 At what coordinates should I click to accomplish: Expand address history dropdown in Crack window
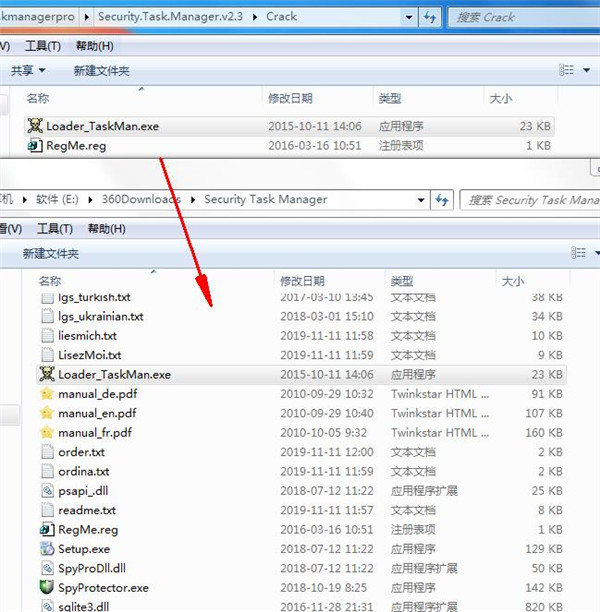(408, 17)
